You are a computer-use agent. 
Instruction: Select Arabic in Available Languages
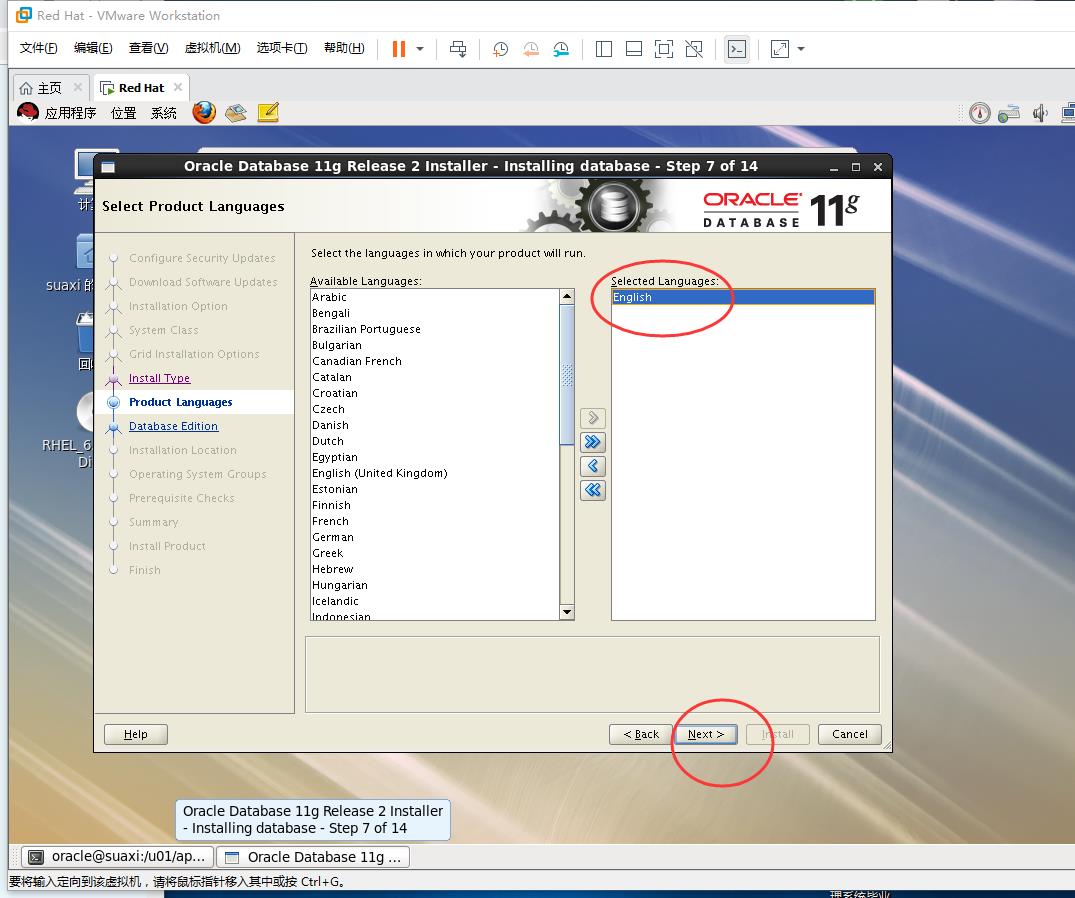435,297
